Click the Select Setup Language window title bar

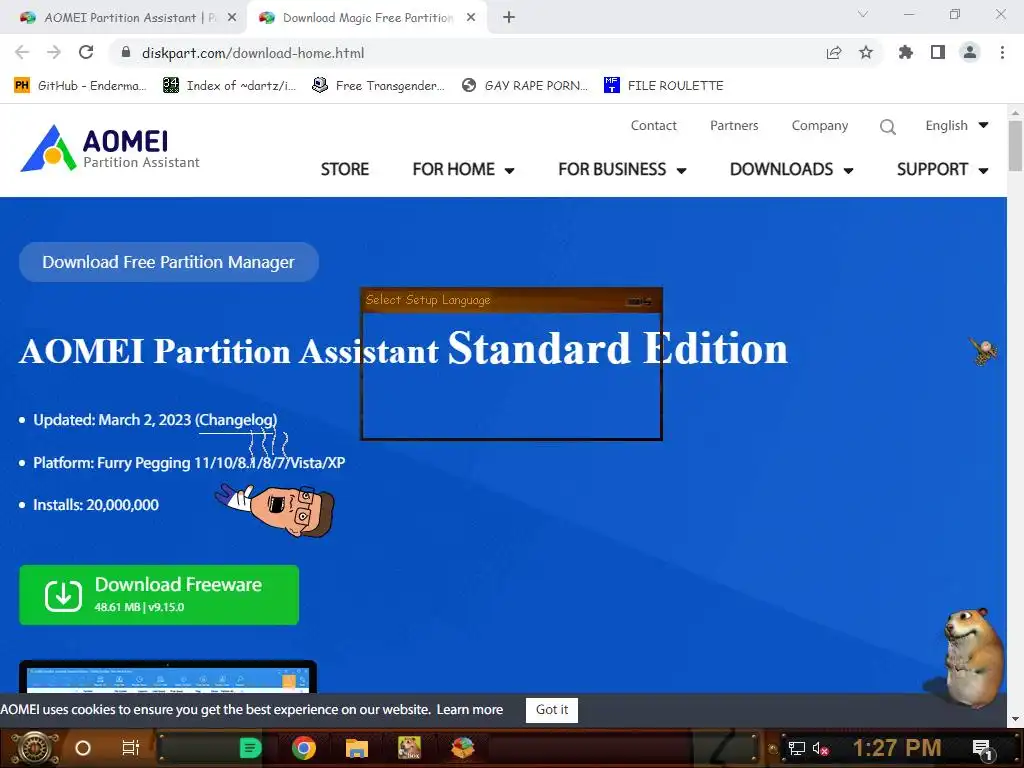pyautogui.click(x=511, y=300)
